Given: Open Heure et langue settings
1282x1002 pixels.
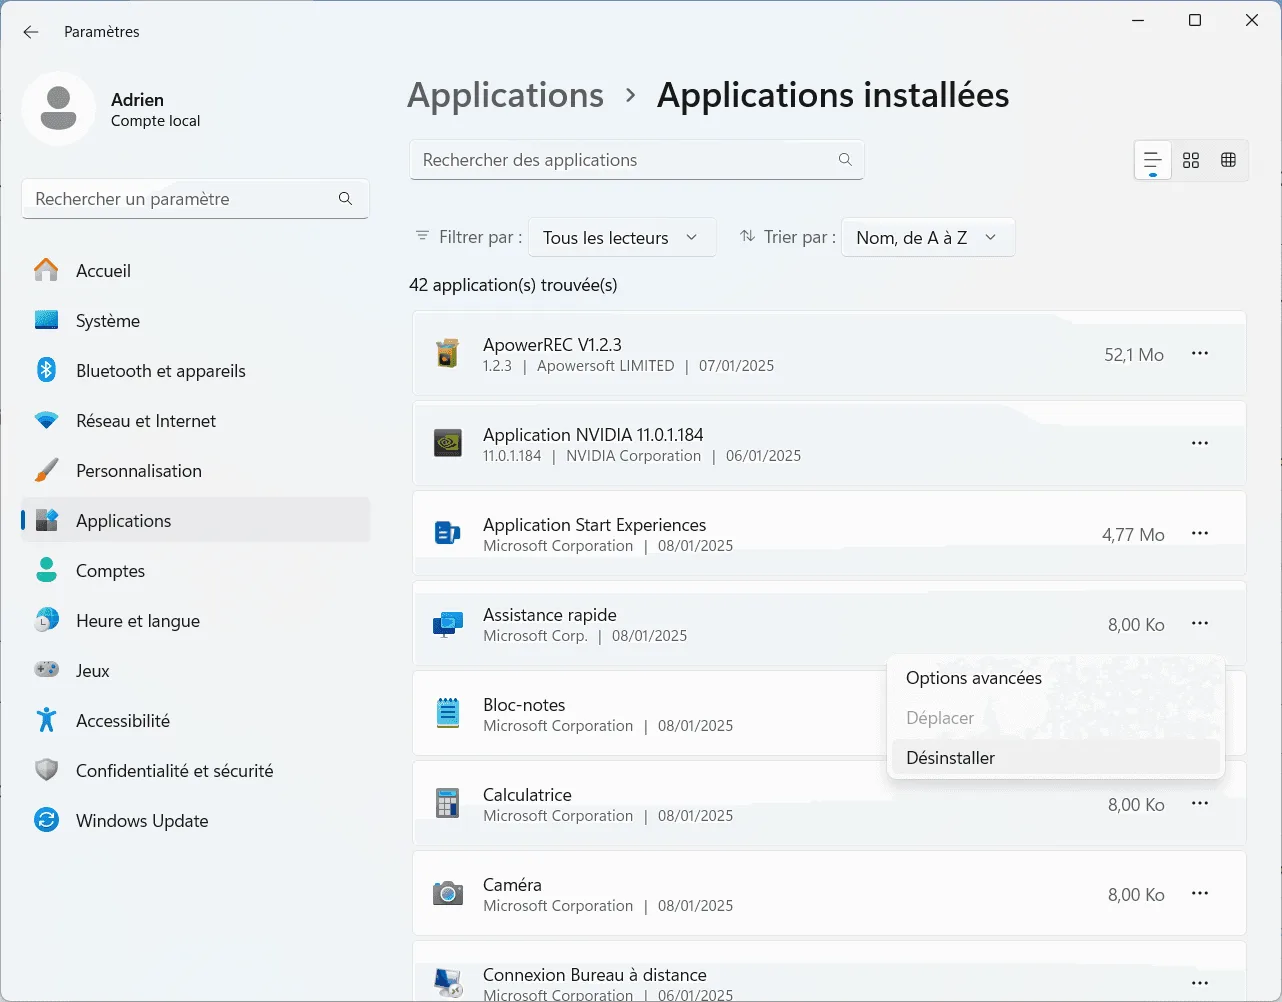Looking at the screenshot, I should (x=196, y=620).
